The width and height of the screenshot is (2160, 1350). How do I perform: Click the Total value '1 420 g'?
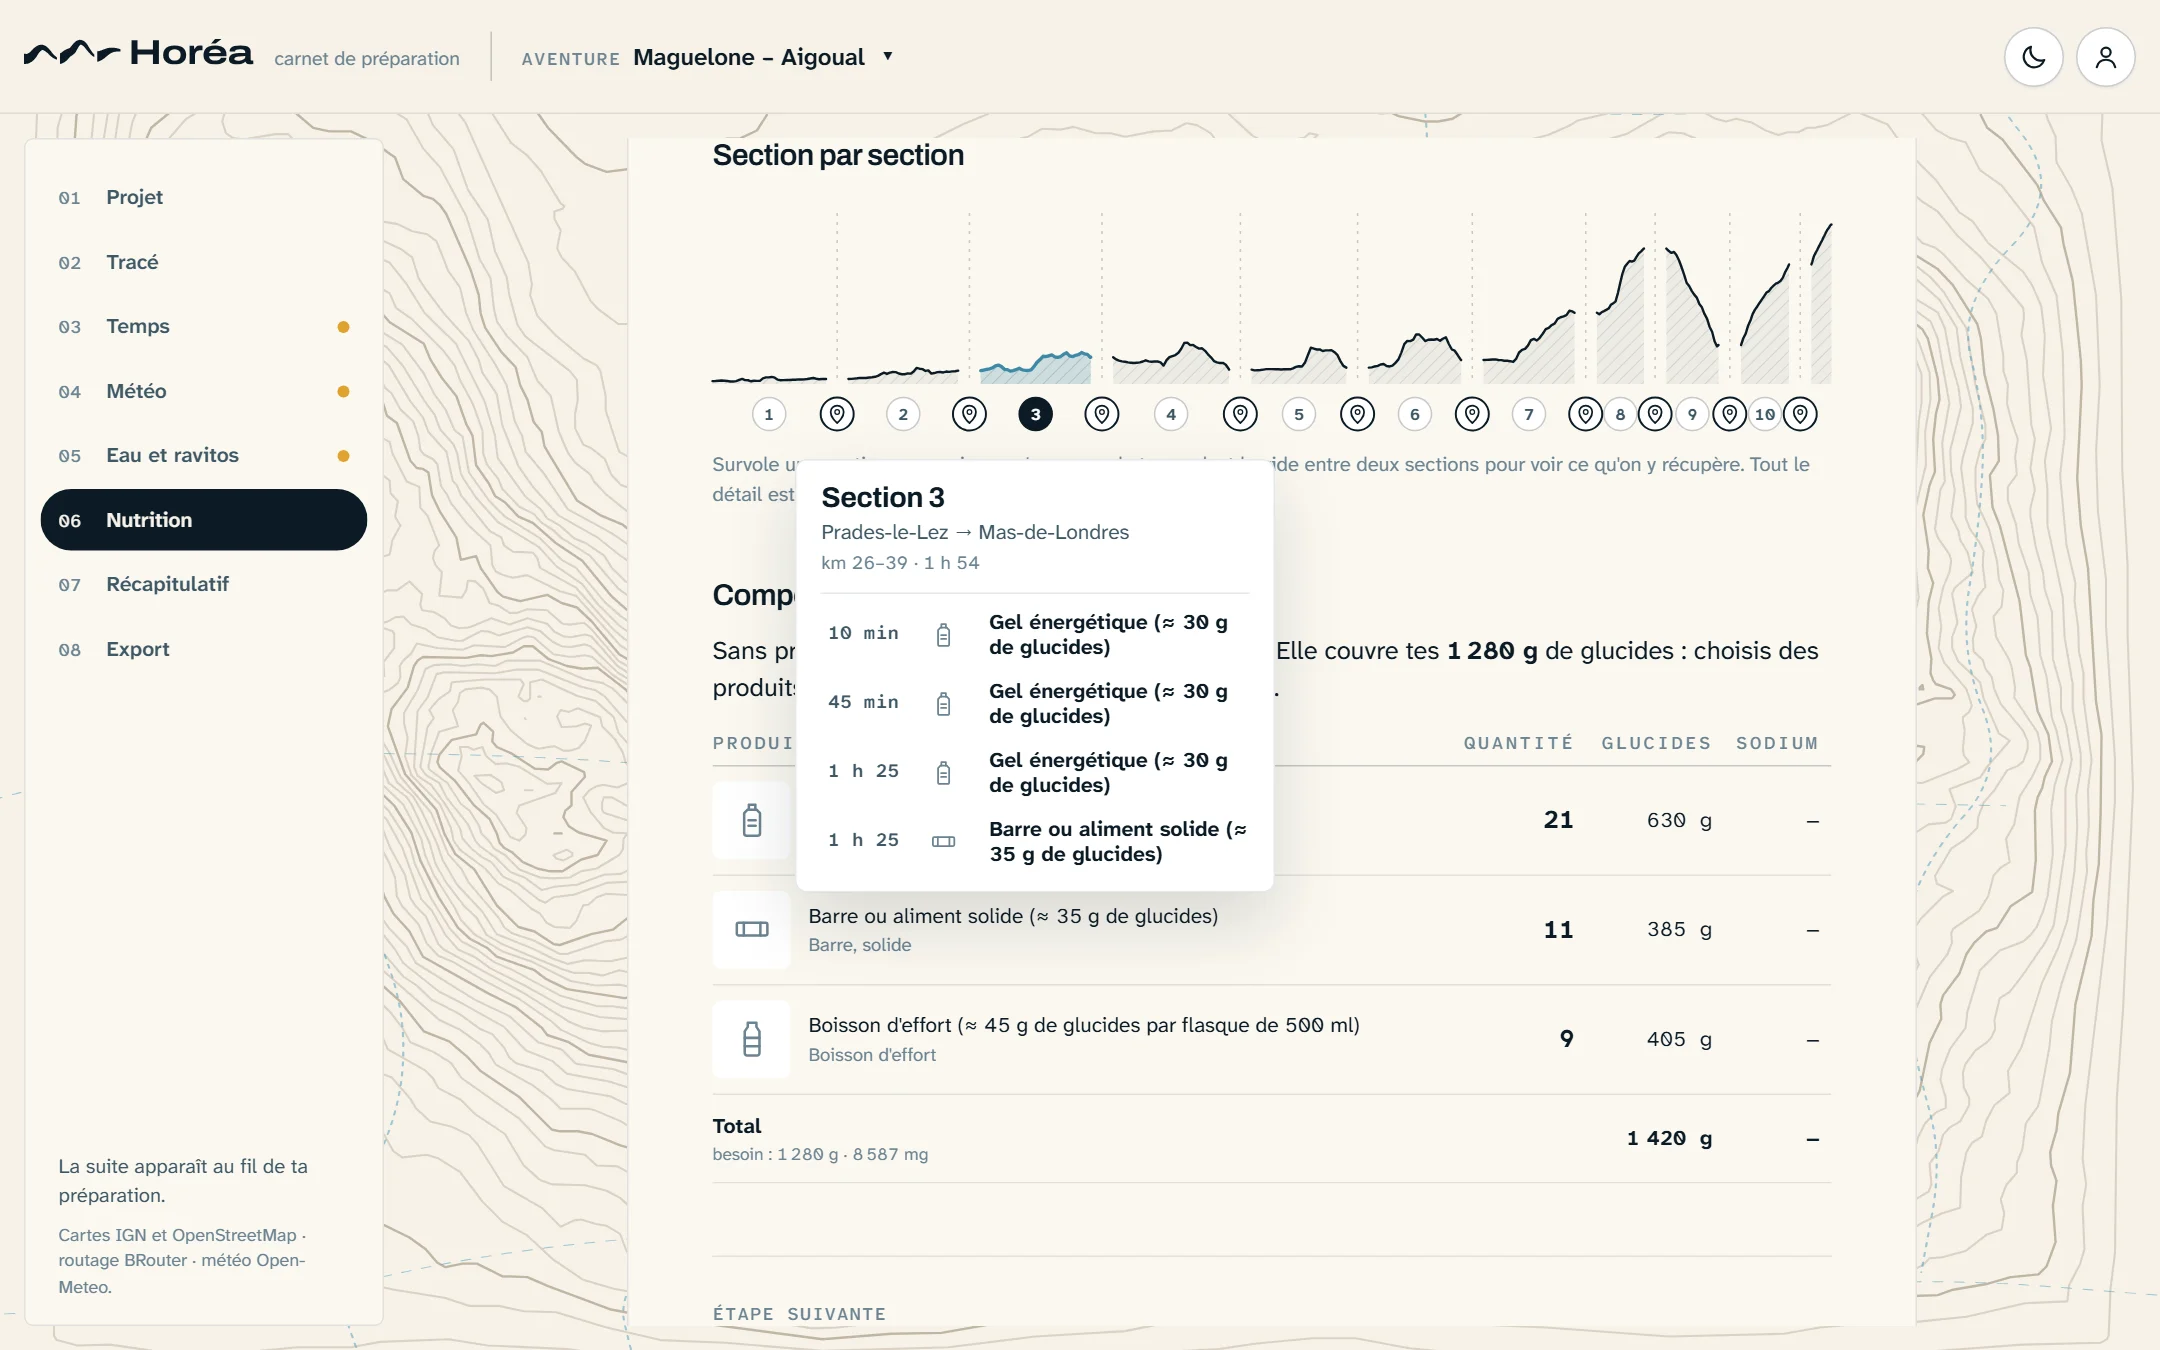pyautogui.click(x=1669, y=1138)
